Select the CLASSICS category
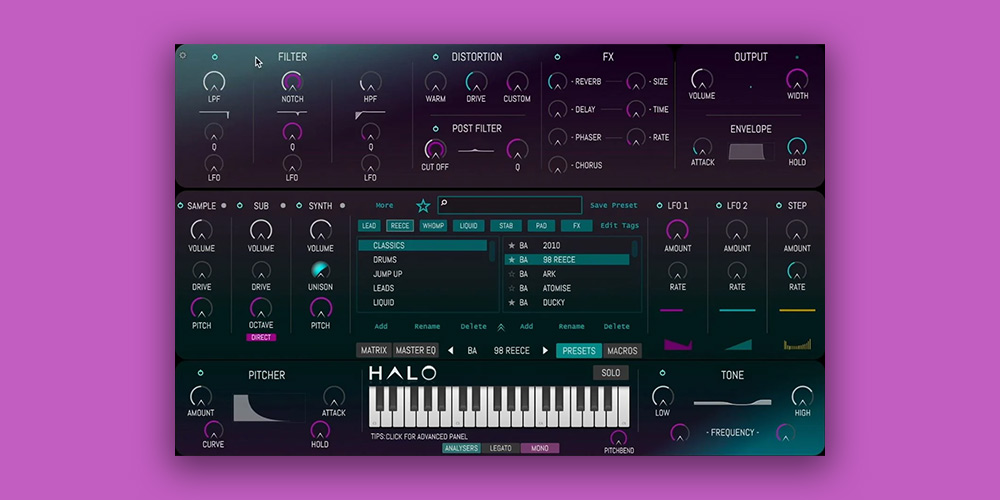Screen dimensions: 1000x500 423,246
